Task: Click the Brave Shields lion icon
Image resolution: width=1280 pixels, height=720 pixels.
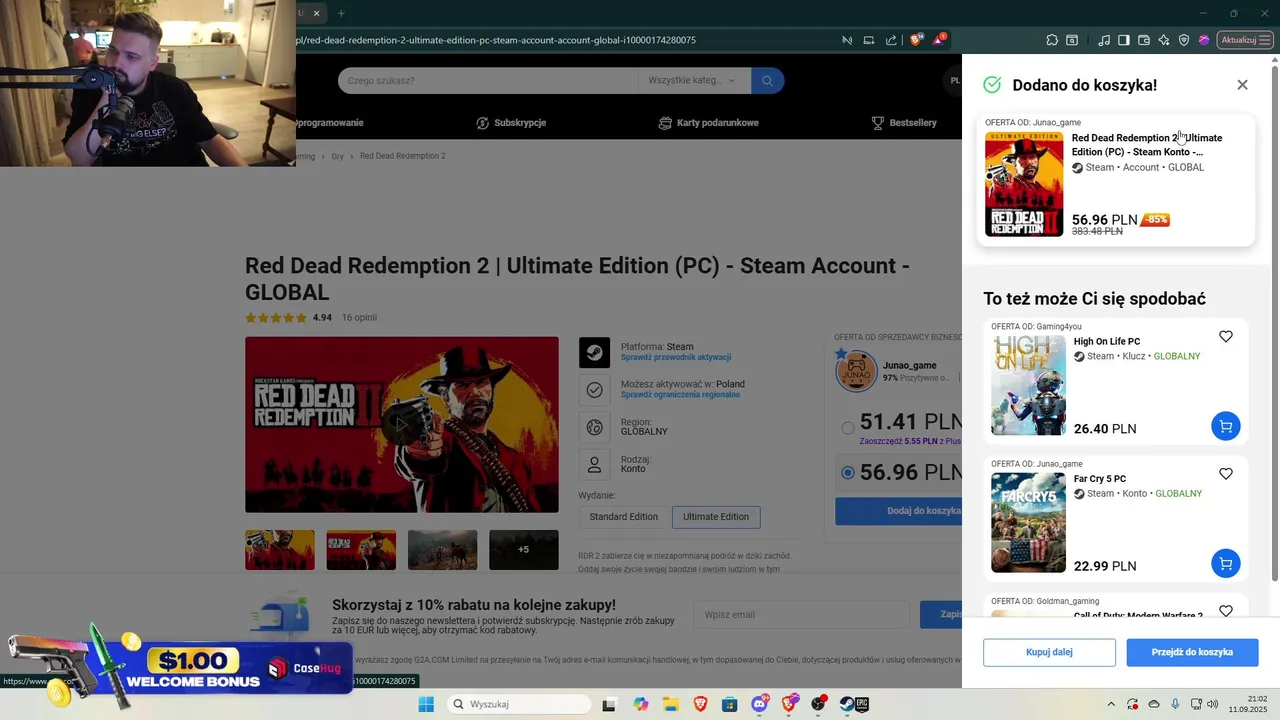Action: click(916, 40)
